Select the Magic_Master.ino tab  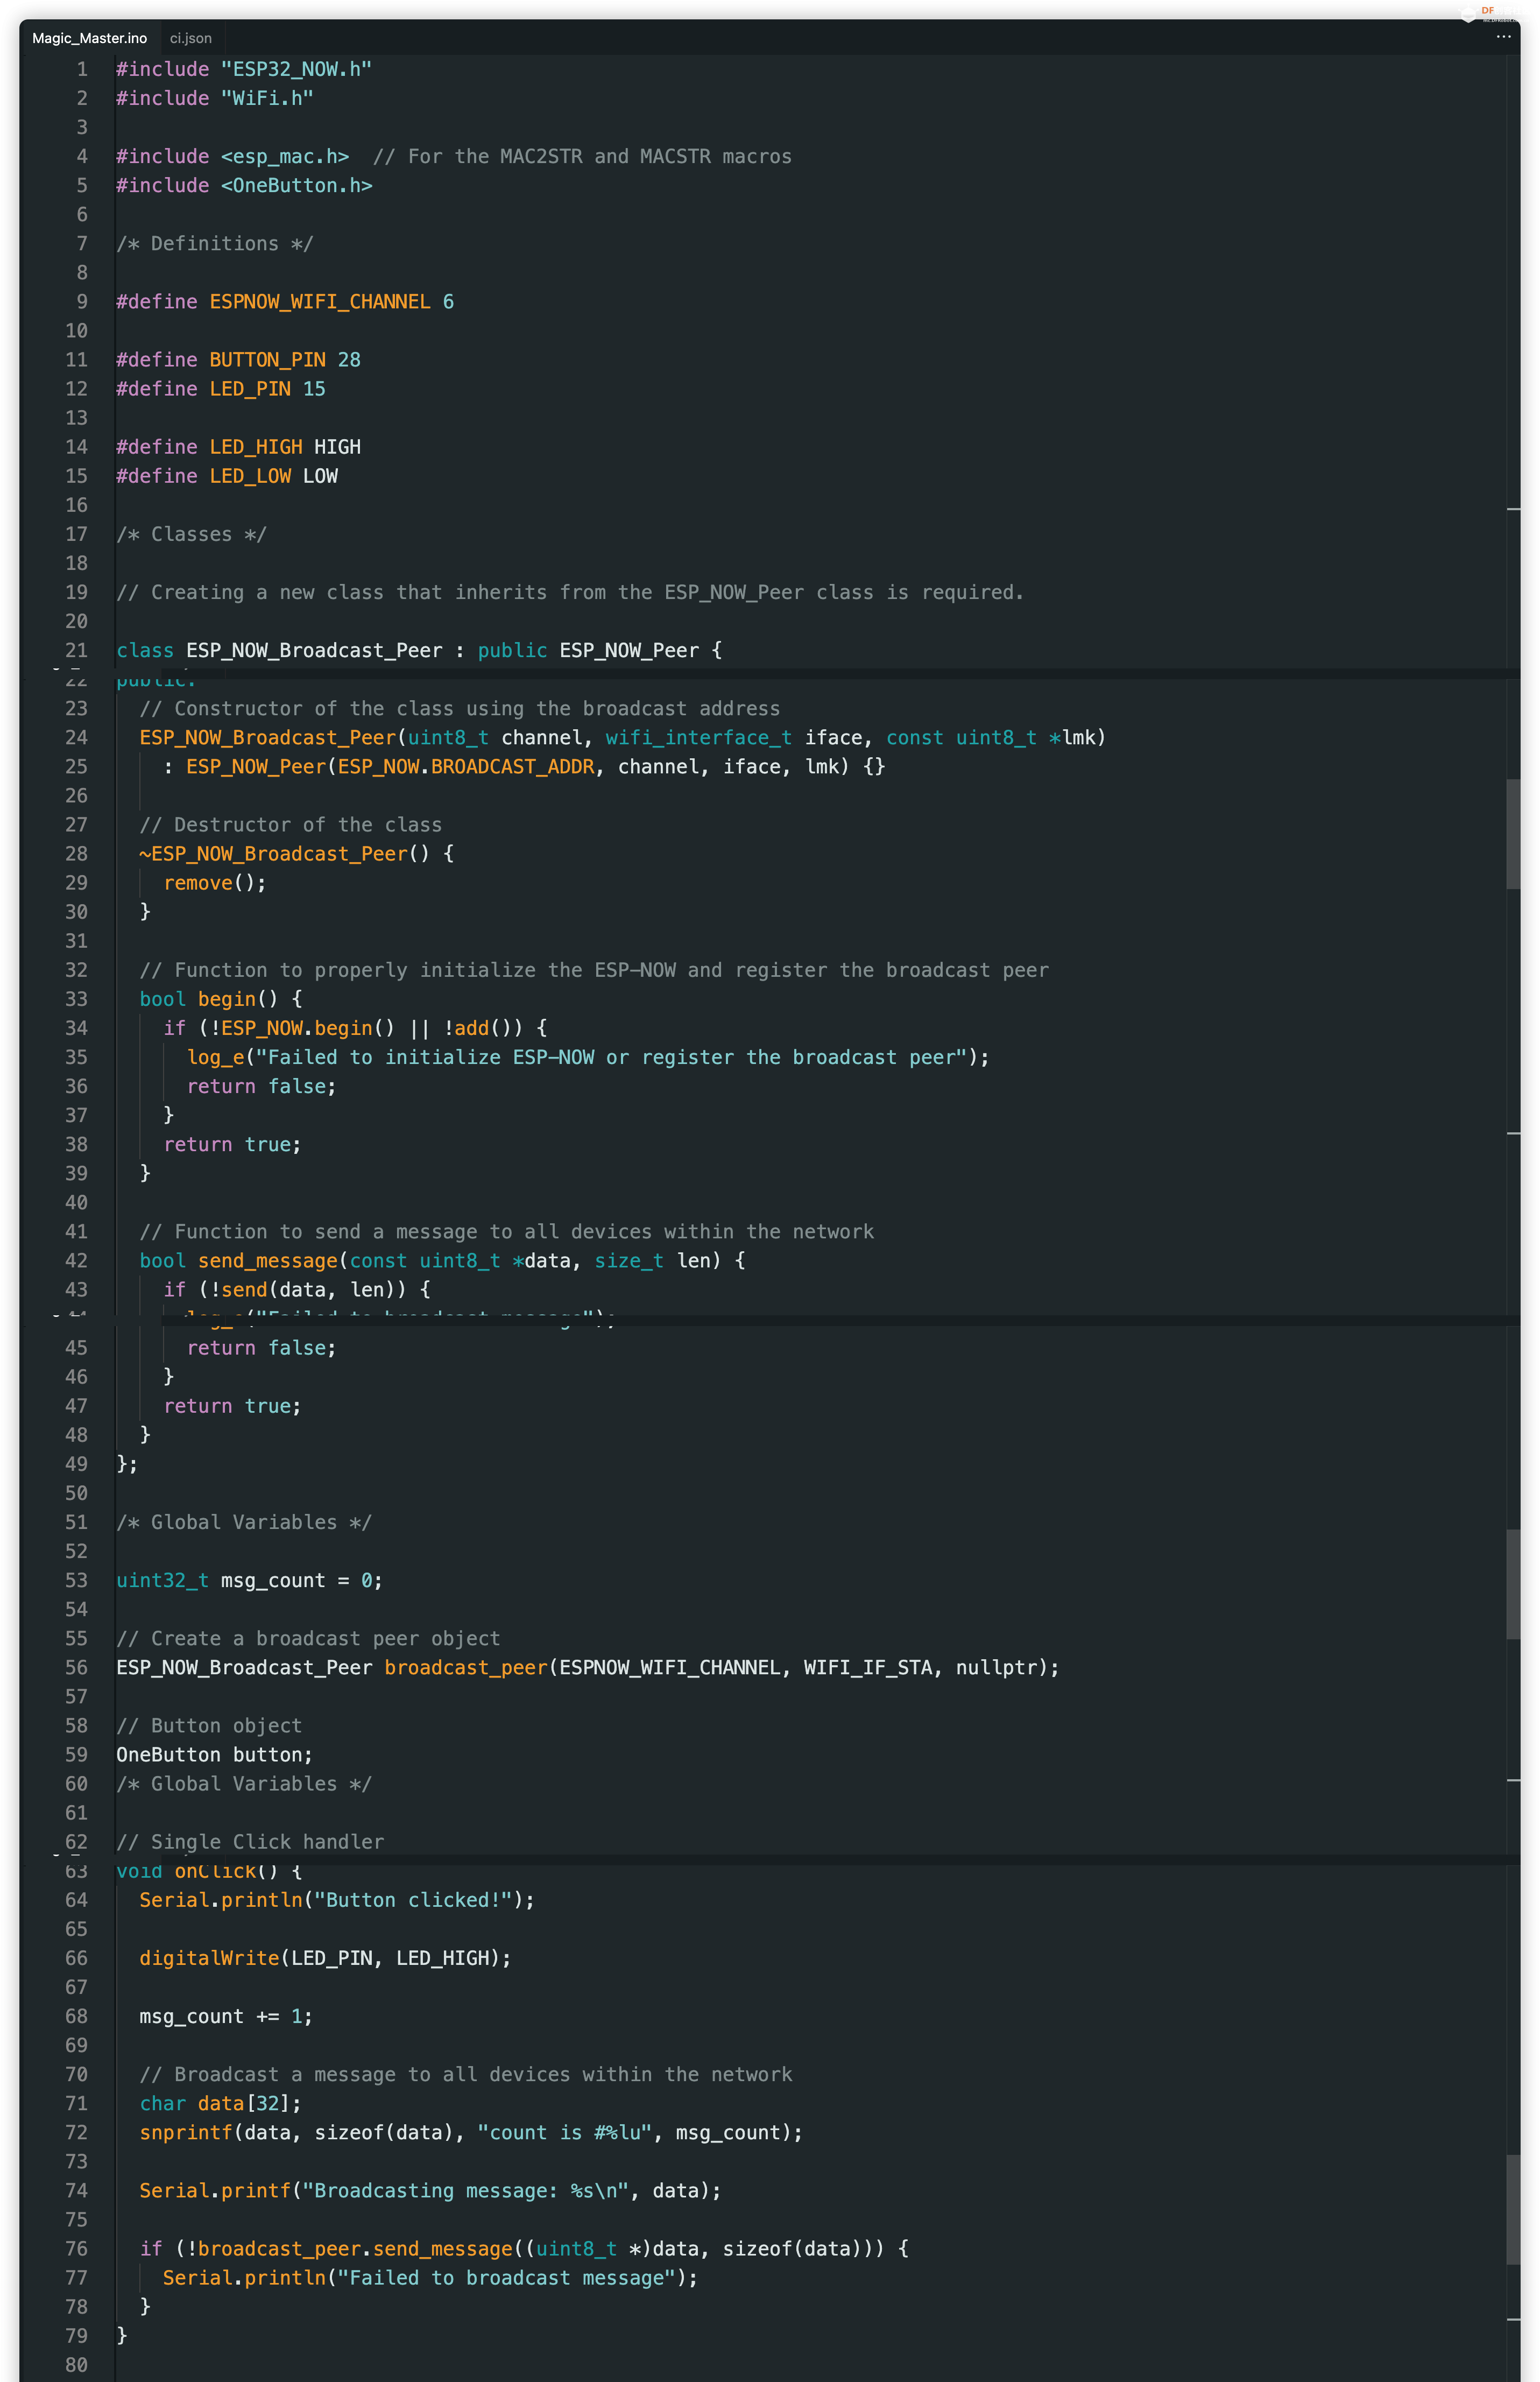pyautogui.click(x=89, y=38)
